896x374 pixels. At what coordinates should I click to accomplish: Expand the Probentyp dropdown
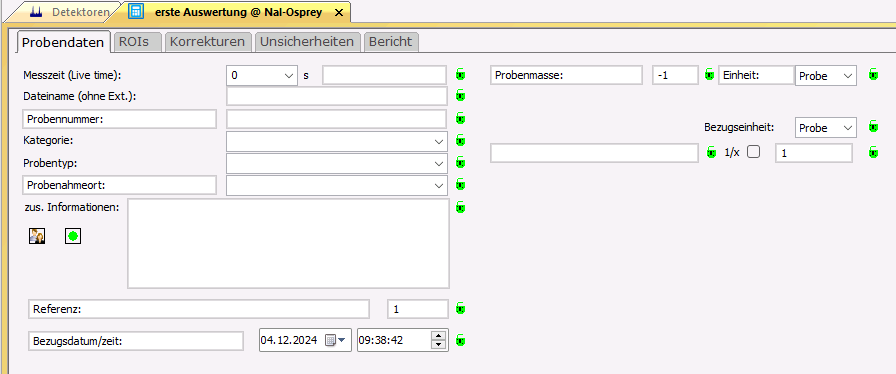click(439, 164)
